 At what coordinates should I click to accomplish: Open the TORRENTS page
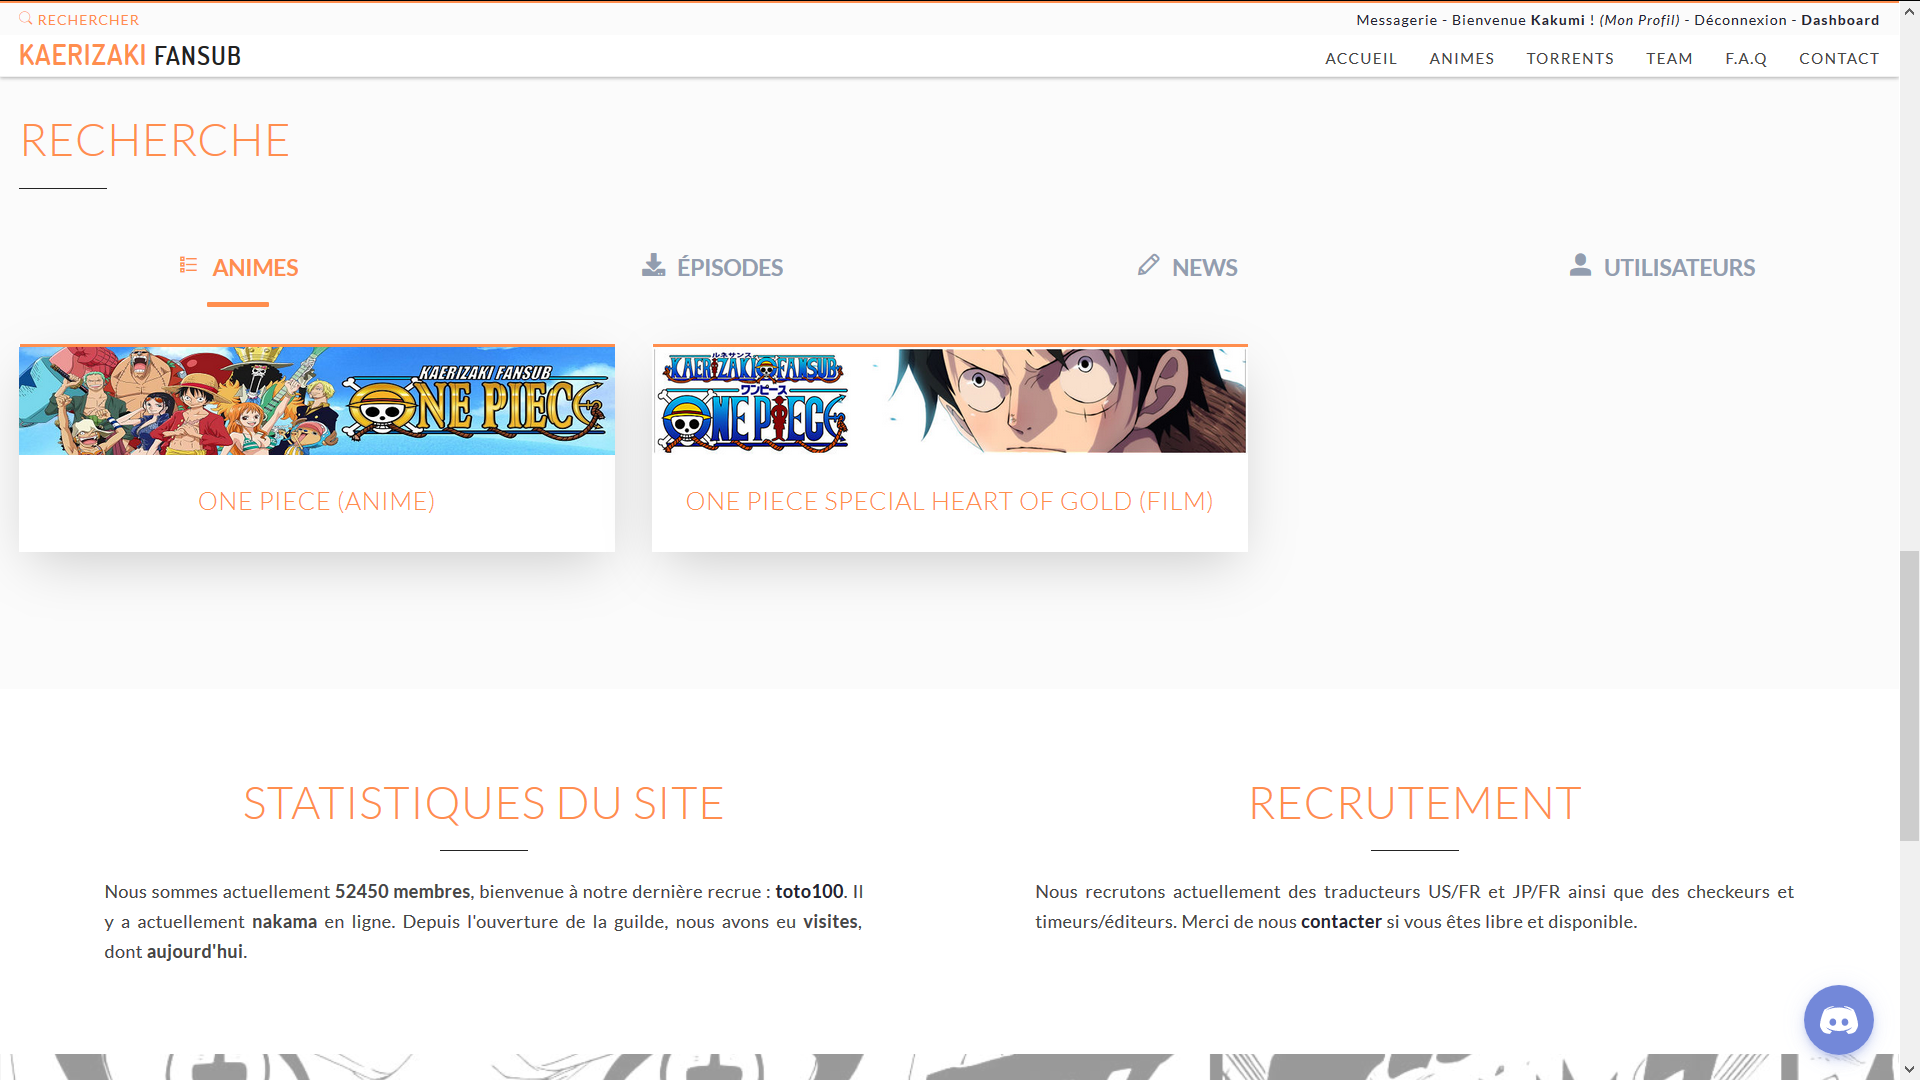click(1570, 59)
